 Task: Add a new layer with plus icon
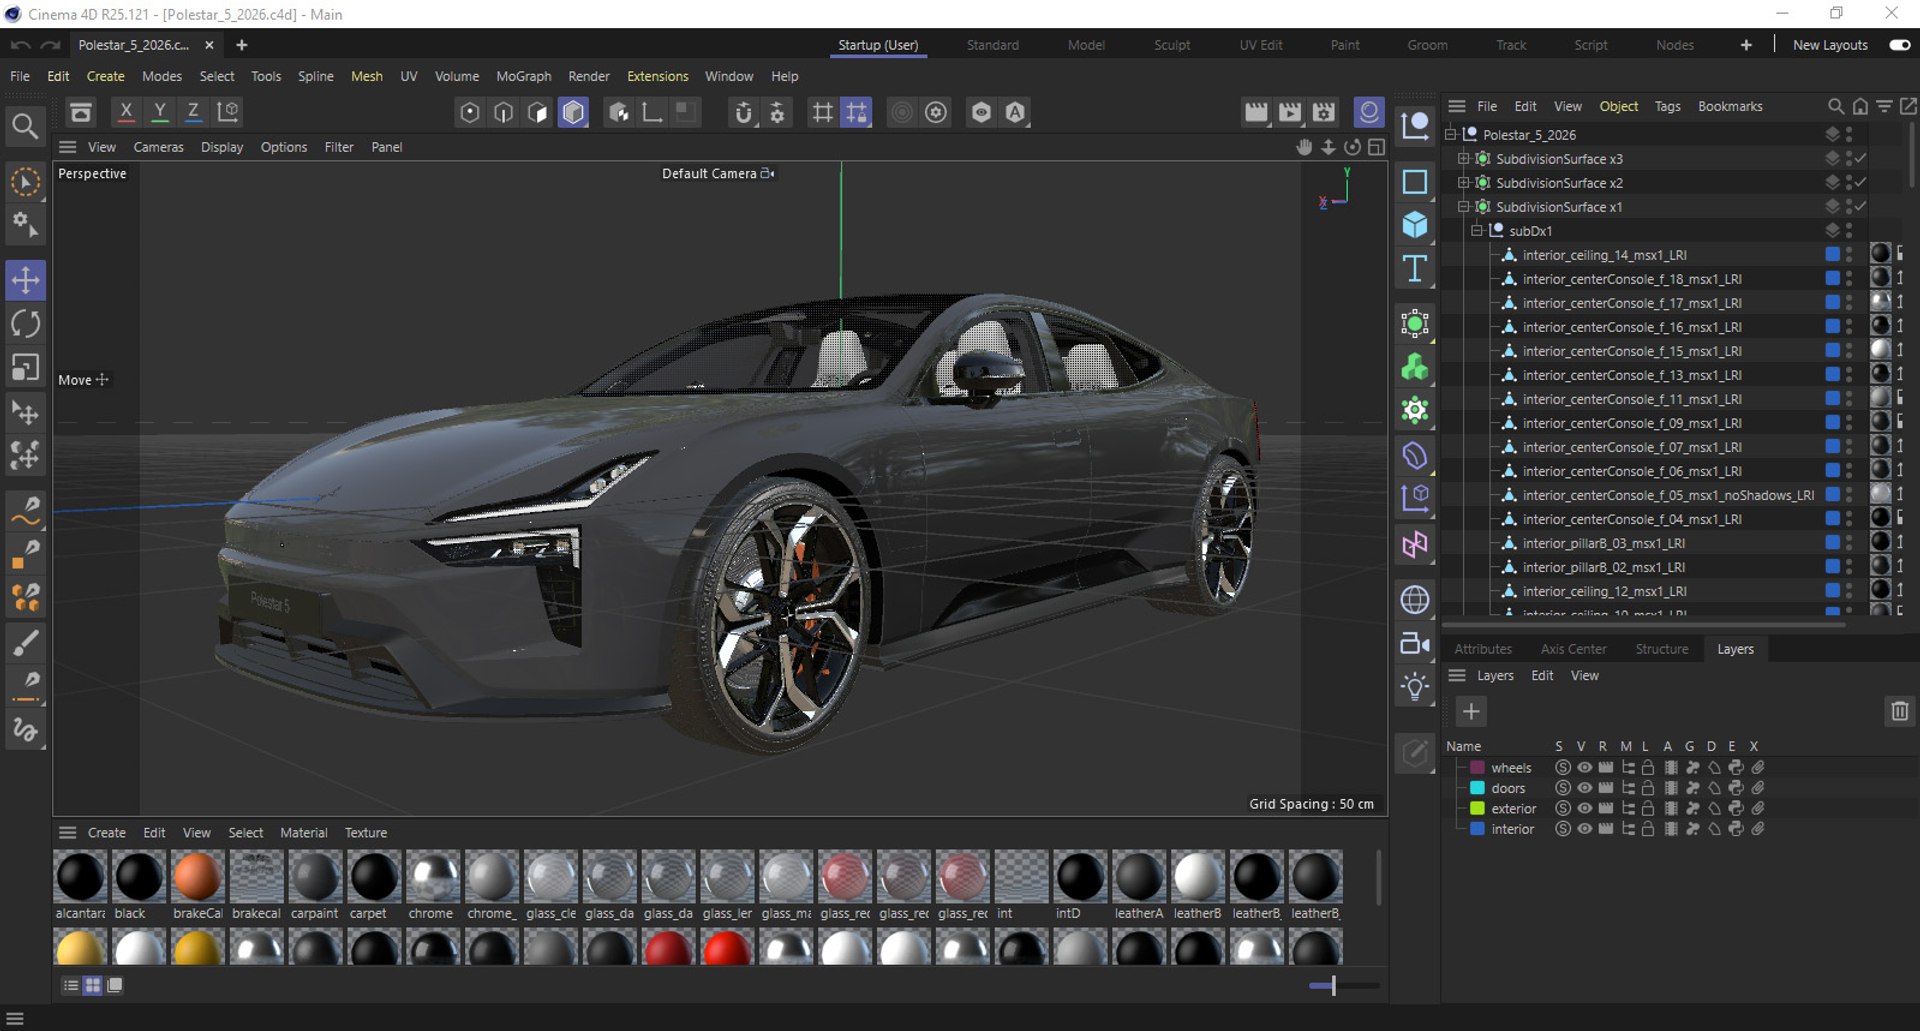pos(1471,711)
